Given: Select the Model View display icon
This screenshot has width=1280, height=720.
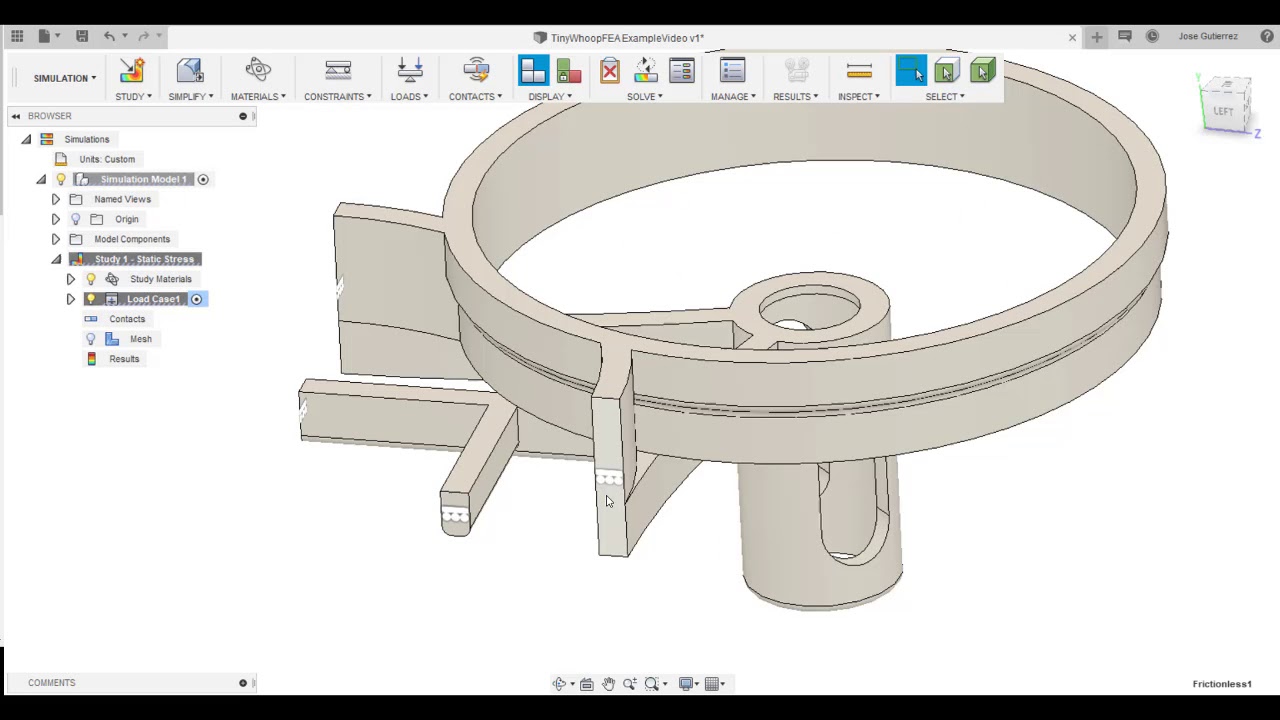Looking at the screenshot, I should (x=533, y=70).
